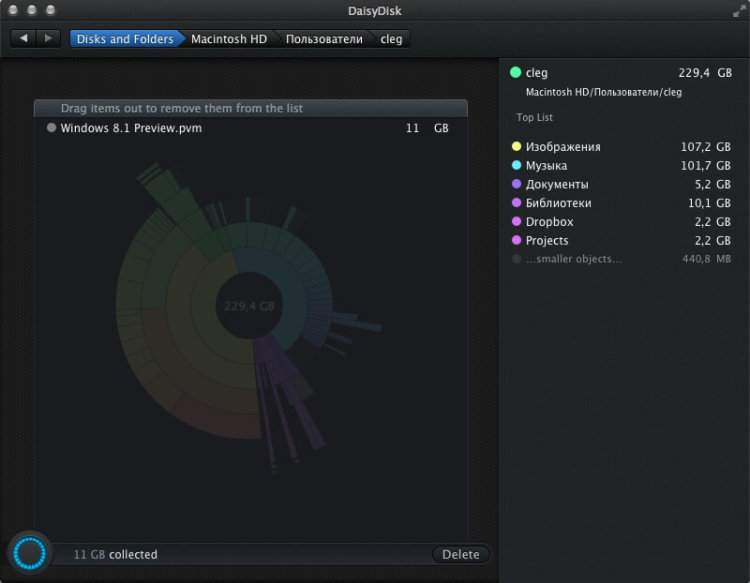This screenshot has height=583, width=750.
Task: Go forward with the right arrow button
Action: tap(48, 38)
